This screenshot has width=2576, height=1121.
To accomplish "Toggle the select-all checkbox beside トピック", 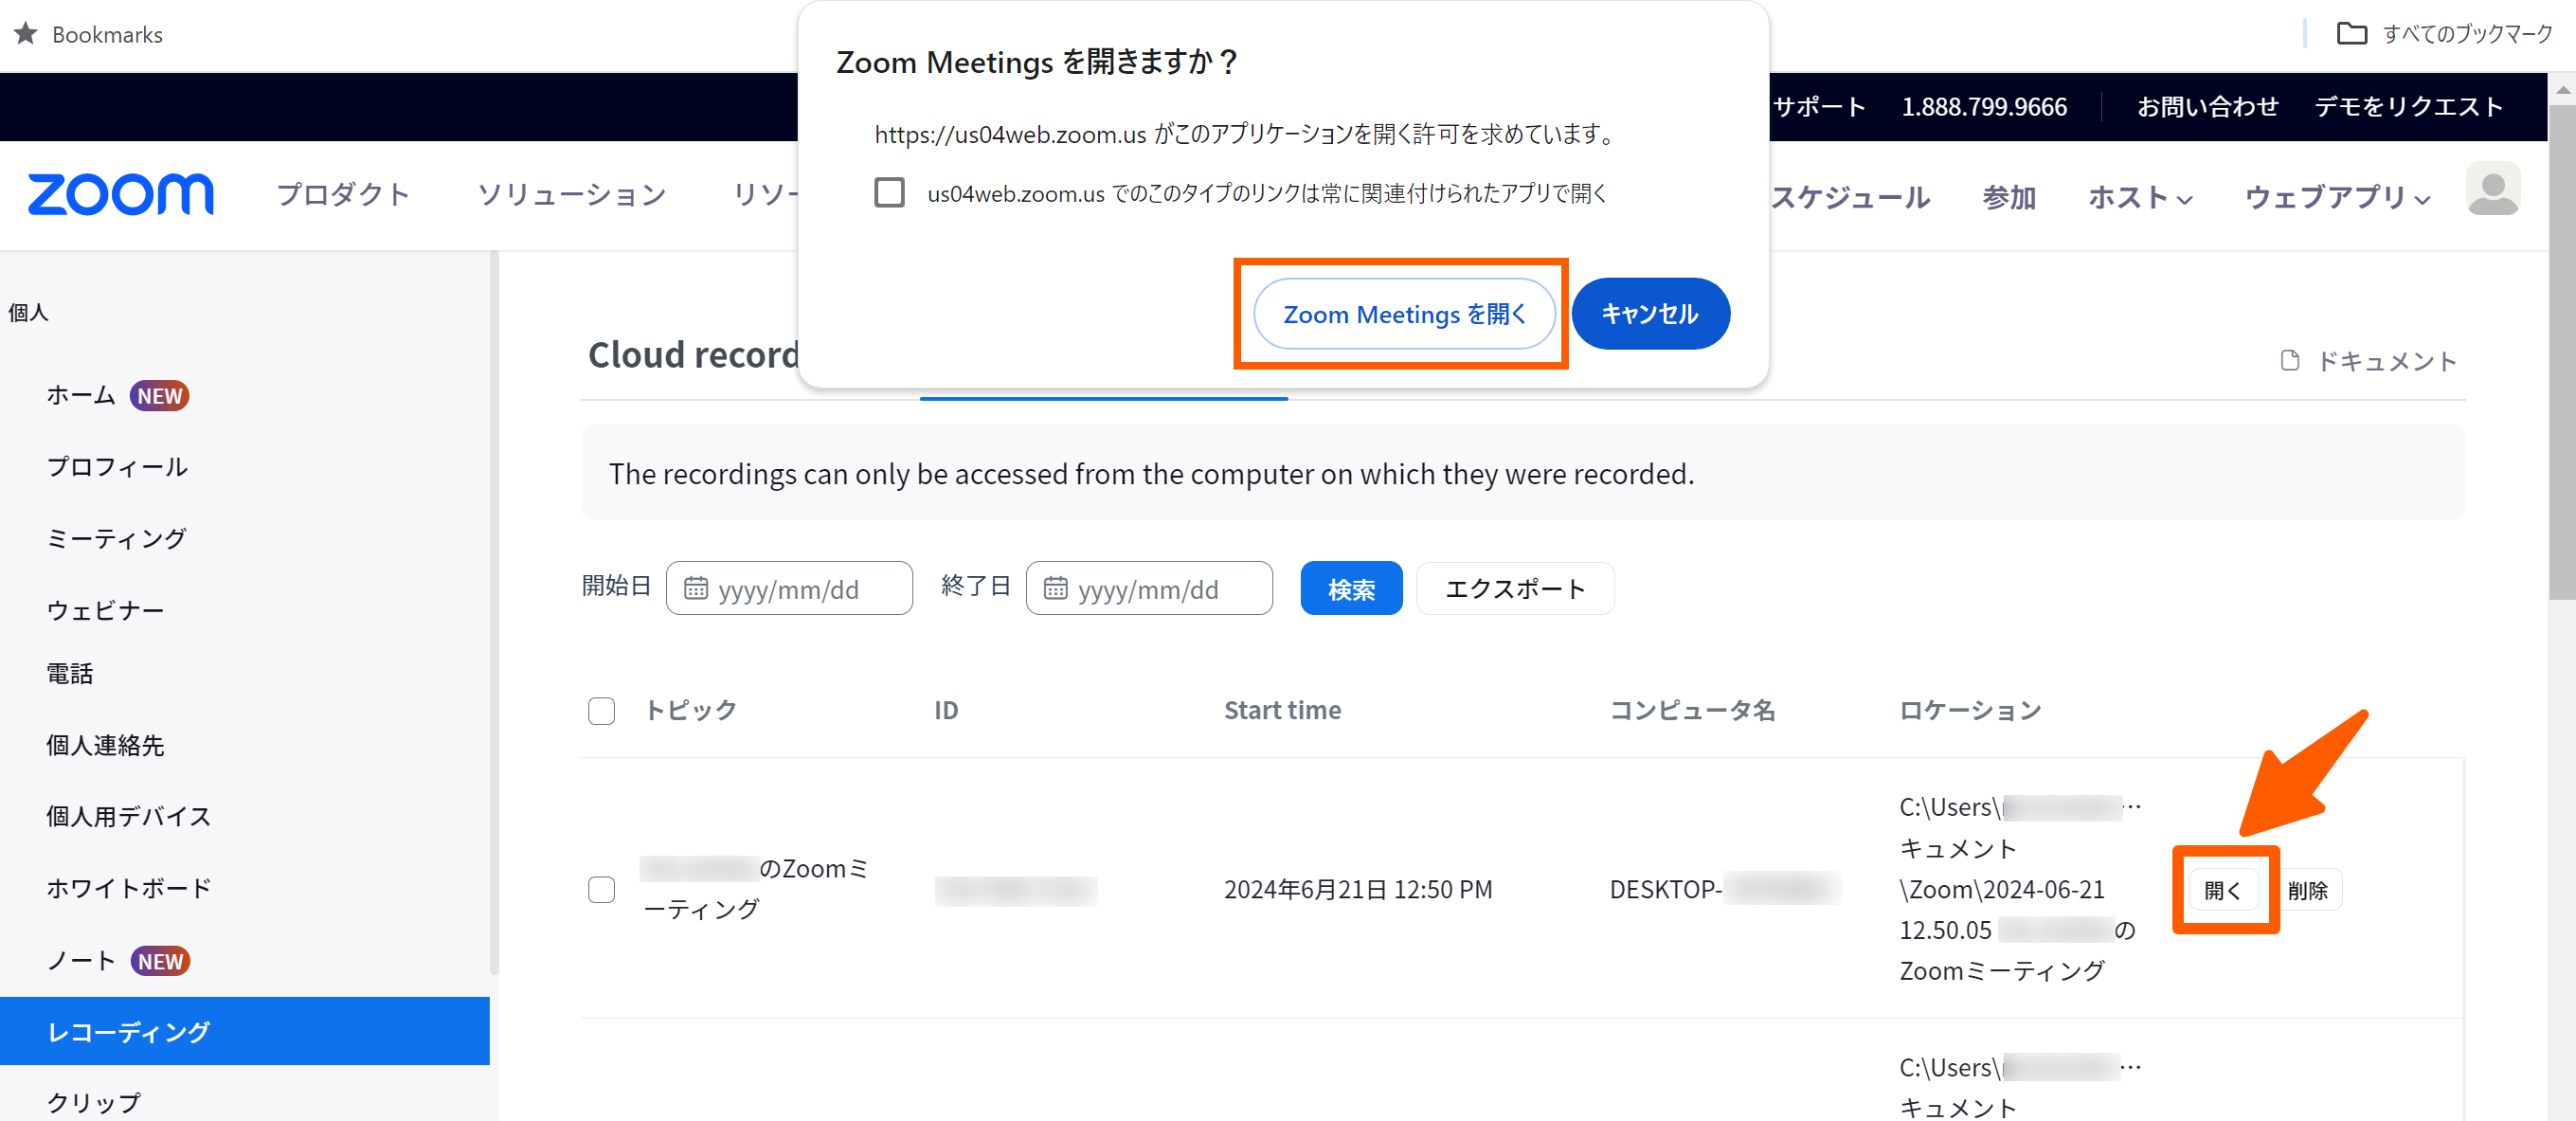I will (601, 711).
